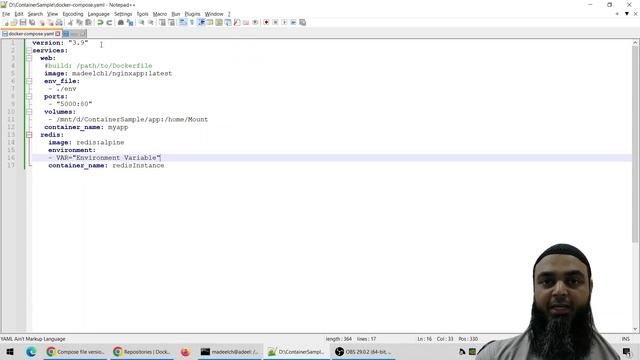The image size is (640, 360).
Task: Toggle synchronized horizontal scrolling
Action: point(171,22)
